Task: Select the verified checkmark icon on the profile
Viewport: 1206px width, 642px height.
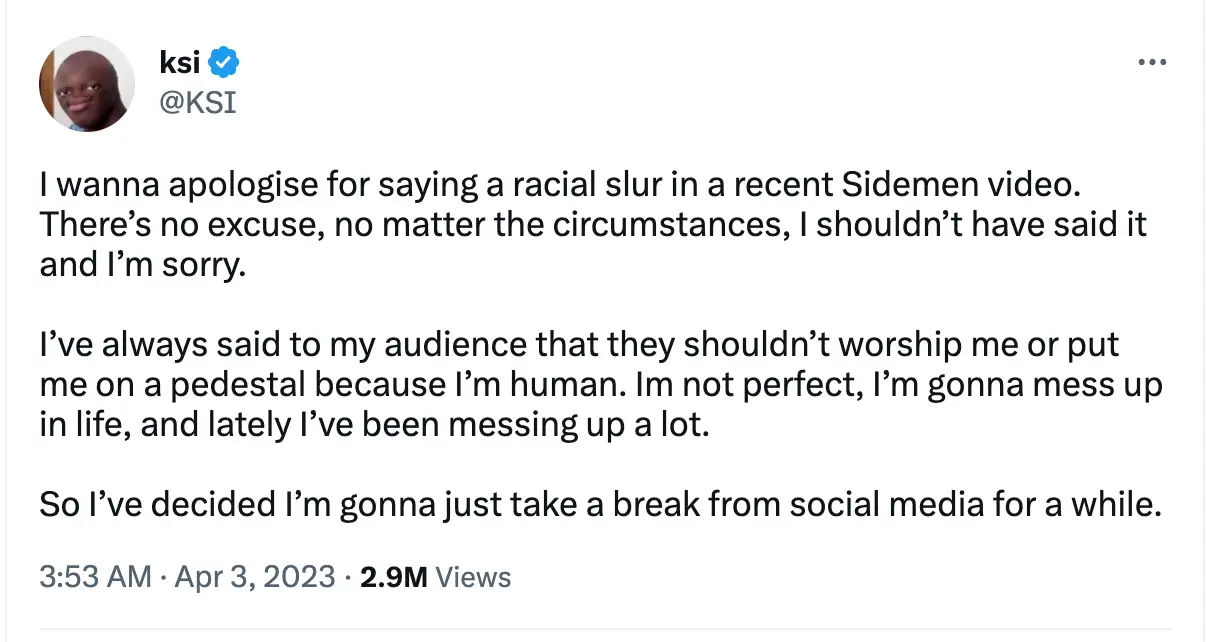Action: (222, 61)
